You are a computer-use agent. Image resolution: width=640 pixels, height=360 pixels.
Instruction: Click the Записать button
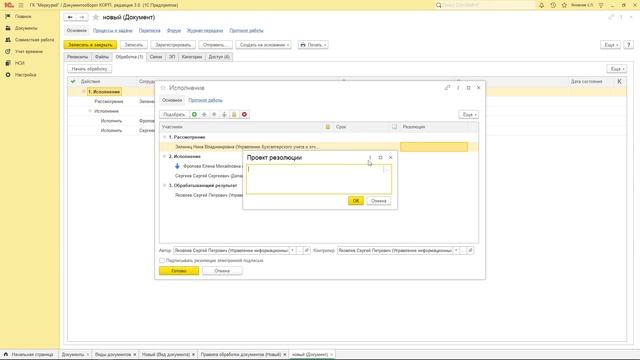coord(134,45)
